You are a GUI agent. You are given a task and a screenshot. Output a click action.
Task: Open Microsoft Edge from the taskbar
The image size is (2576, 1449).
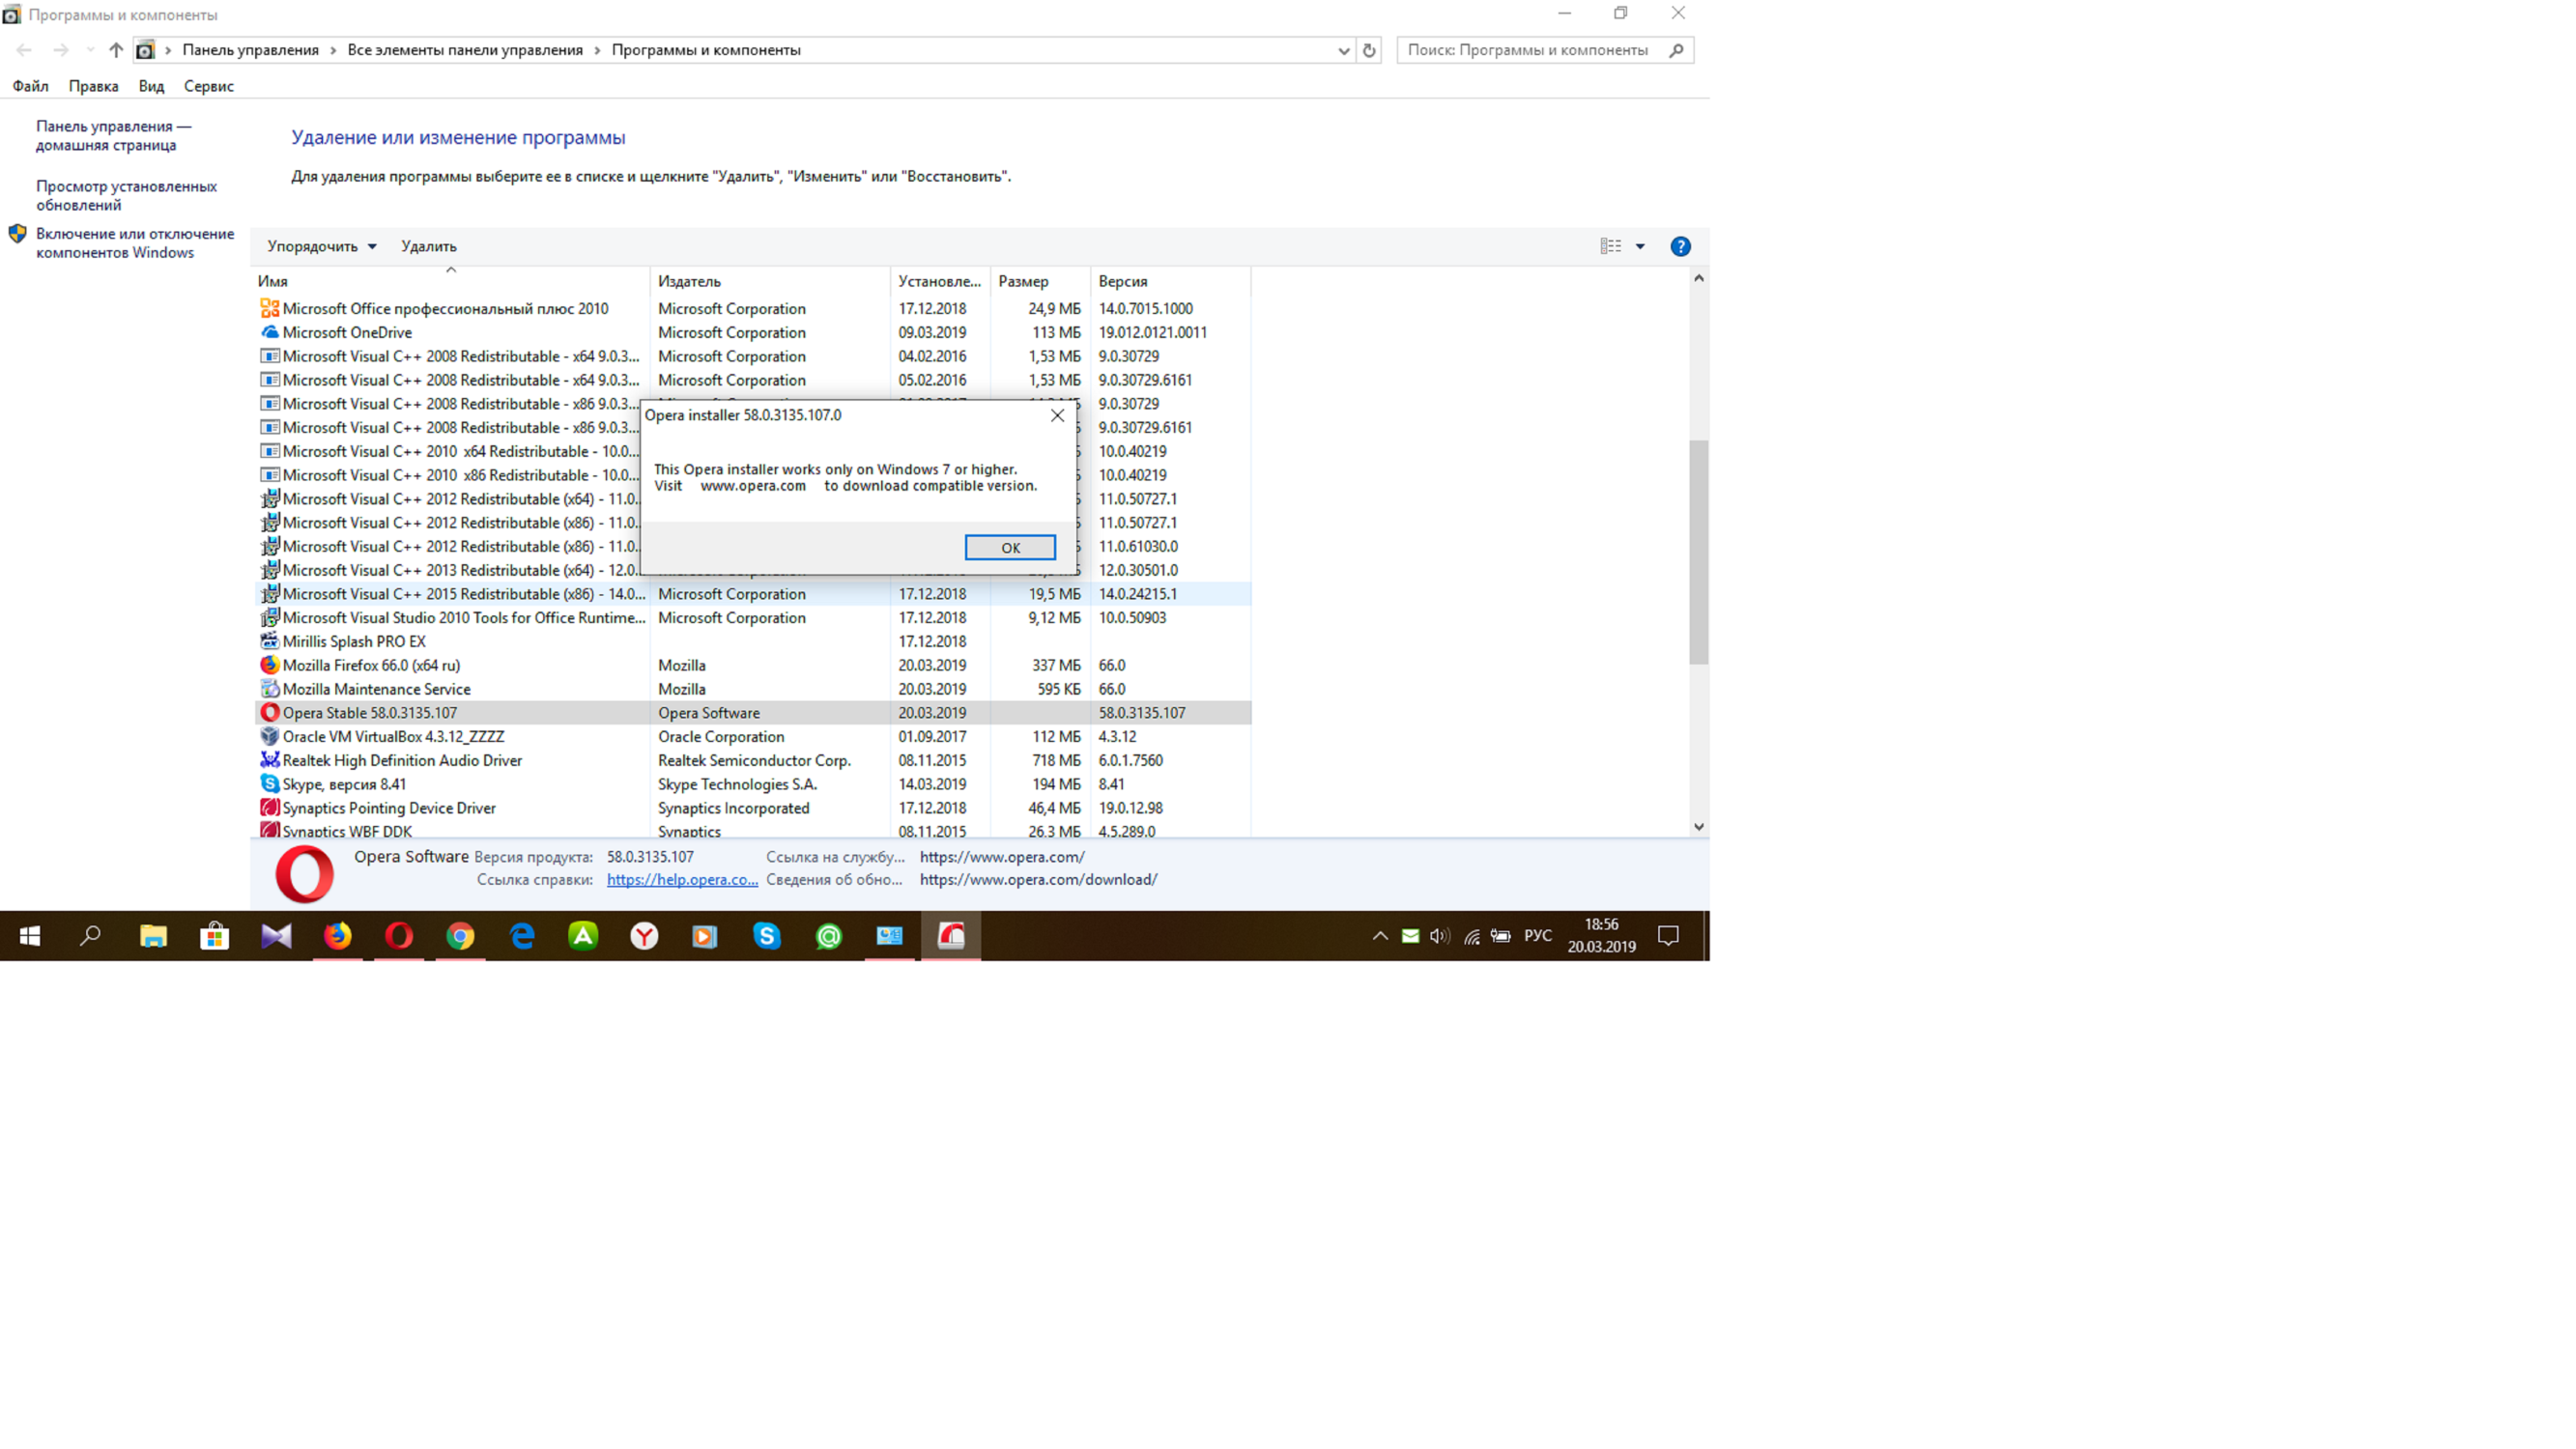522,936
